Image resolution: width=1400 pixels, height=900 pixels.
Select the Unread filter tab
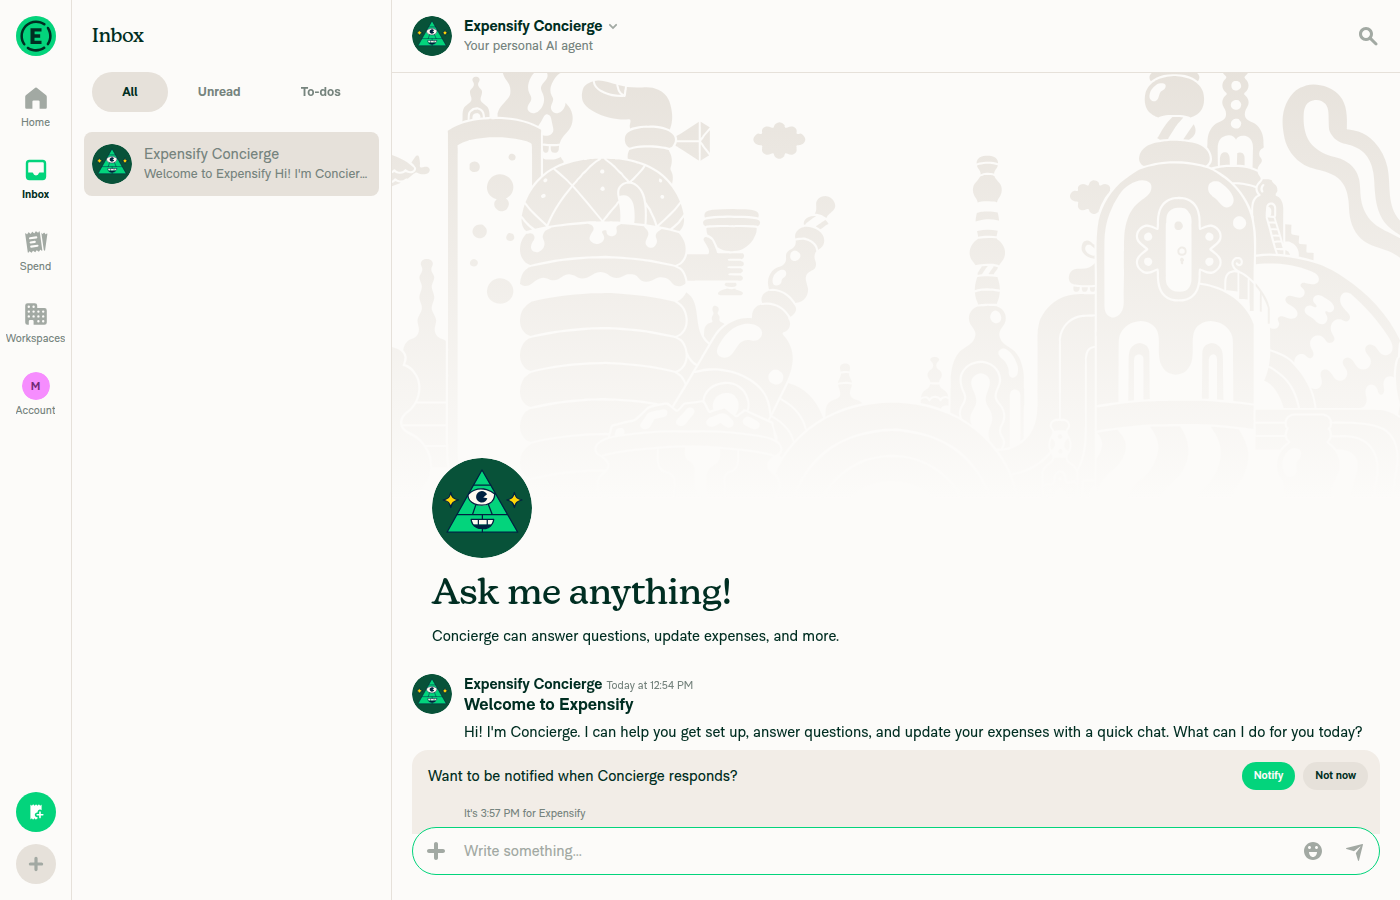pyautogui.click(x=219, y=92)
